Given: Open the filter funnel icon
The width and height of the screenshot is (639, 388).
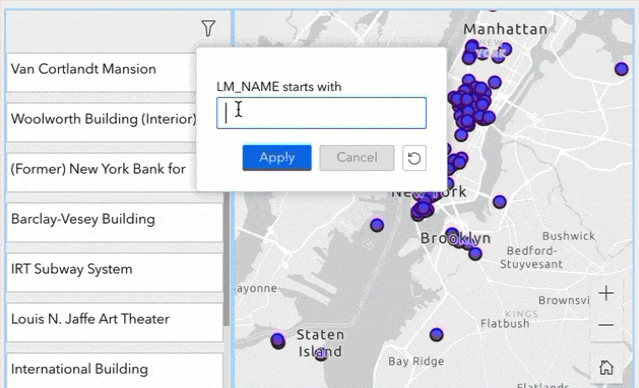Looking at the screenshot, I should 208,28.
